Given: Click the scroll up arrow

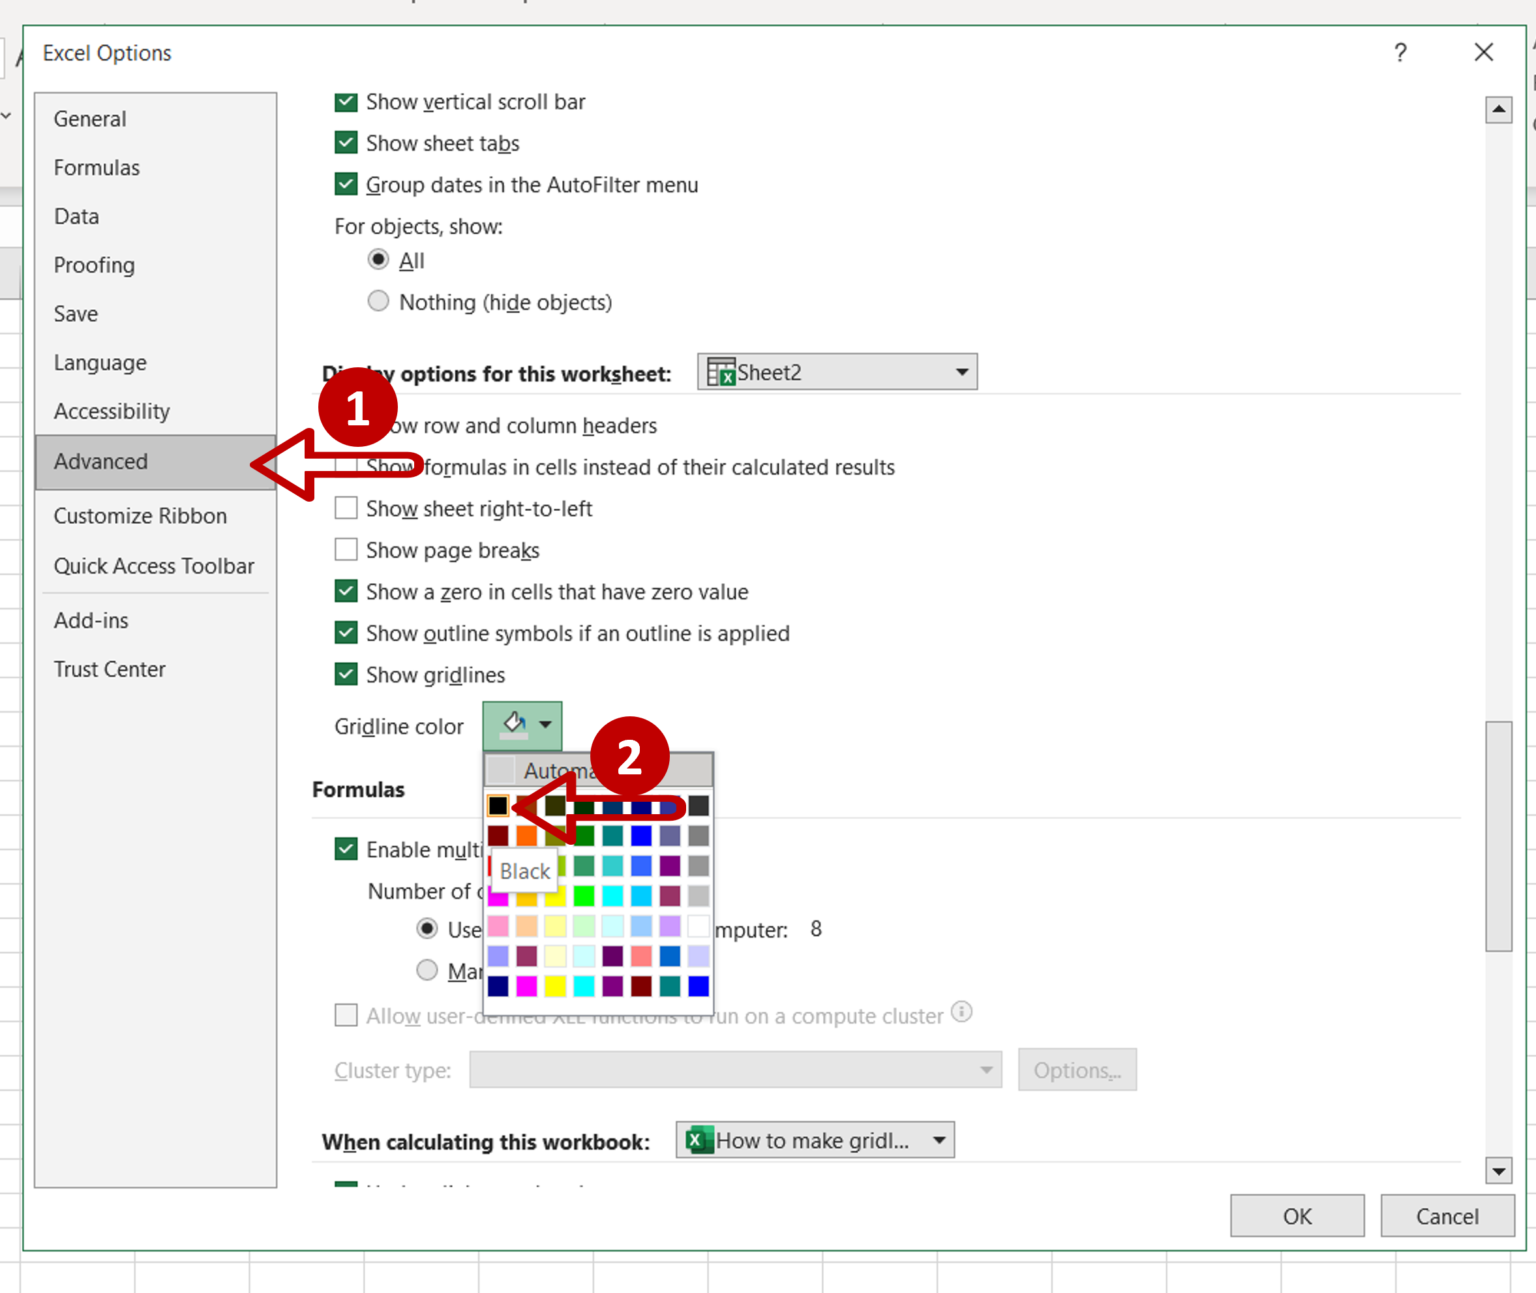Looking at the screenshot, I should tap(1498, 109).
